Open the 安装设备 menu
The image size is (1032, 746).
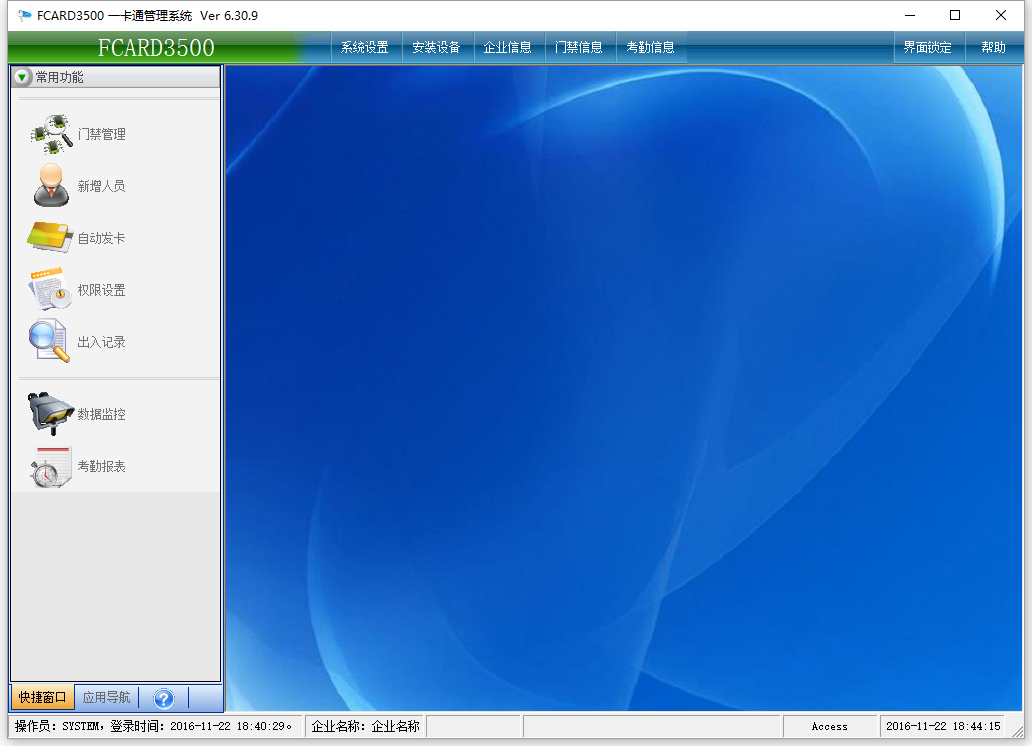pos(436,47)
